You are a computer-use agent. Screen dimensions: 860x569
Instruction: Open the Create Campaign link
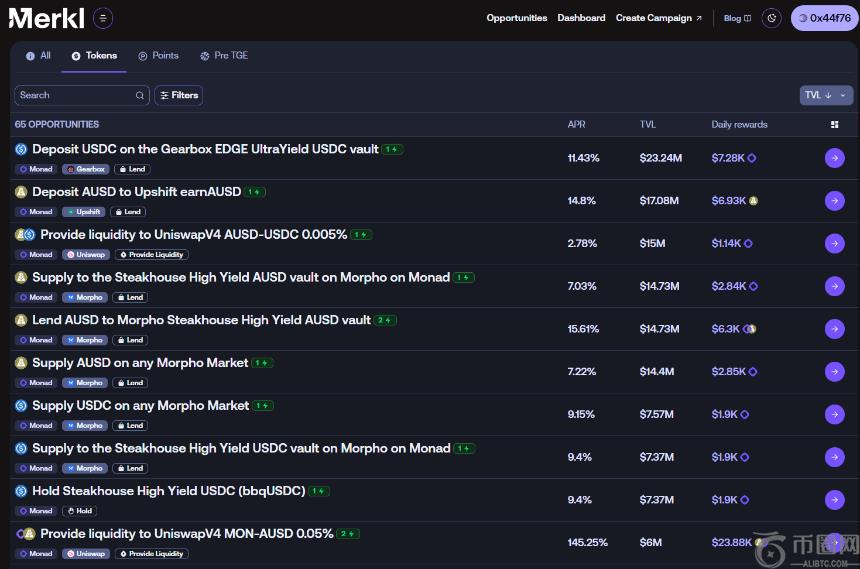[658, 18]
